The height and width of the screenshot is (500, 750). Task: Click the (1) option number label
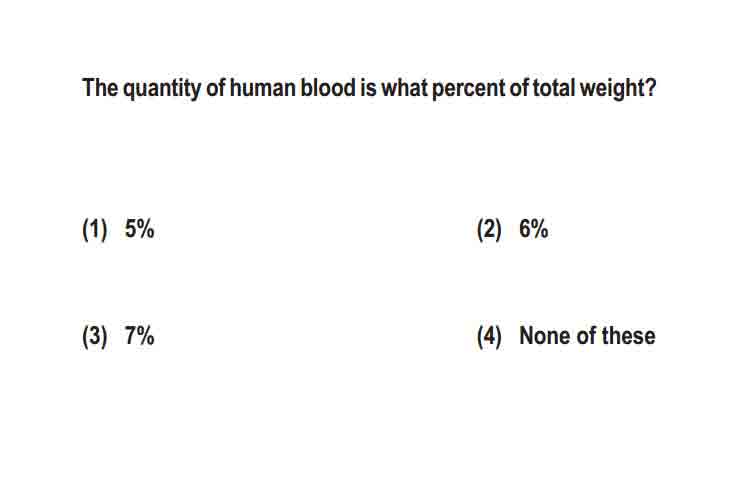click(x=95, y=230)
